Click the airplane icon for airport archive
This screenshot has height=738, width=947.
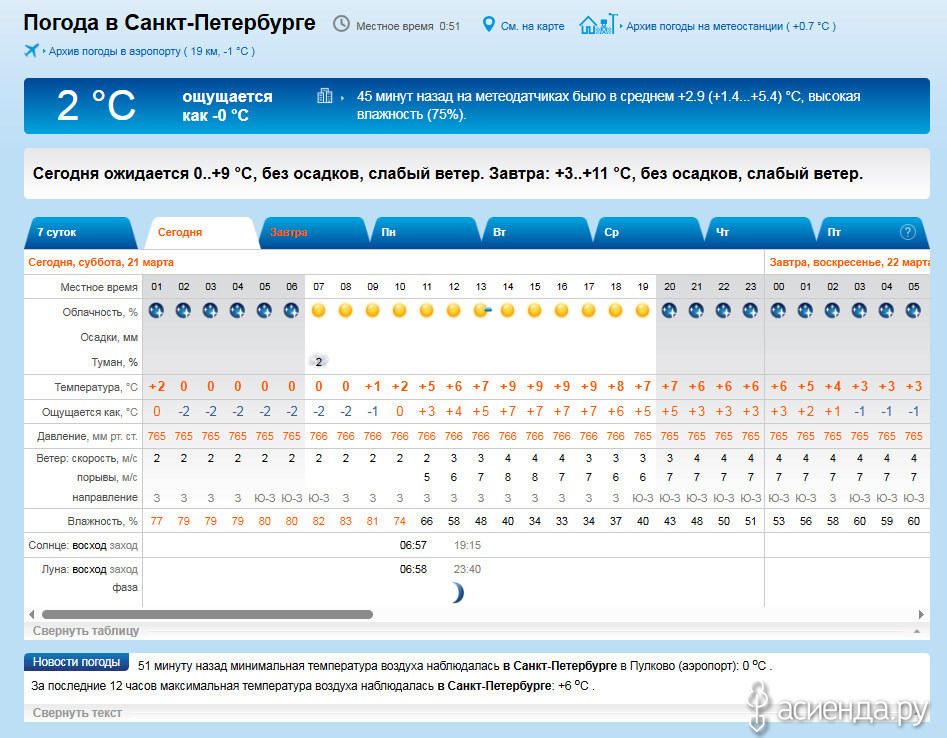[x=31, y=51]
